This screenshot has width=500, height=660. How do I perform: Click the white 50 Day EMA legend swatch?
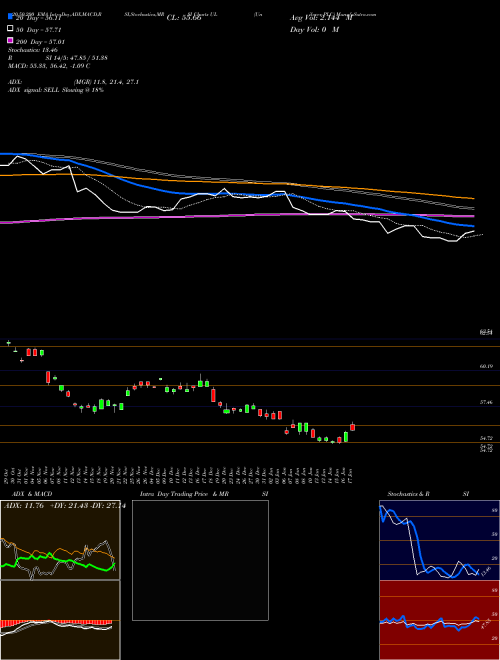(x=10, y=29)
